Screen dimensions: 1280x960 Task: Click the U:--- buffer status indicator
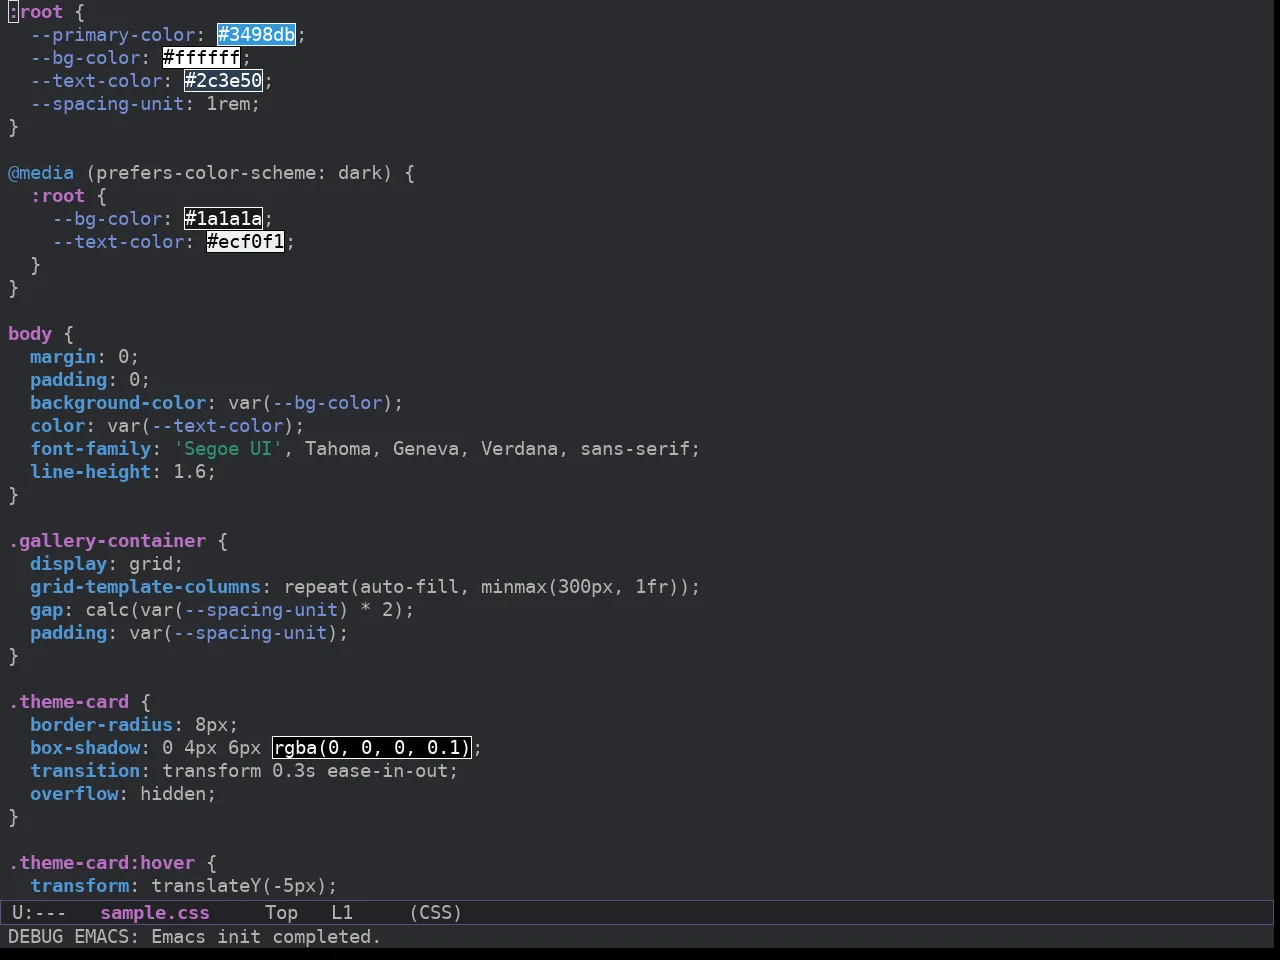point(39,913)
